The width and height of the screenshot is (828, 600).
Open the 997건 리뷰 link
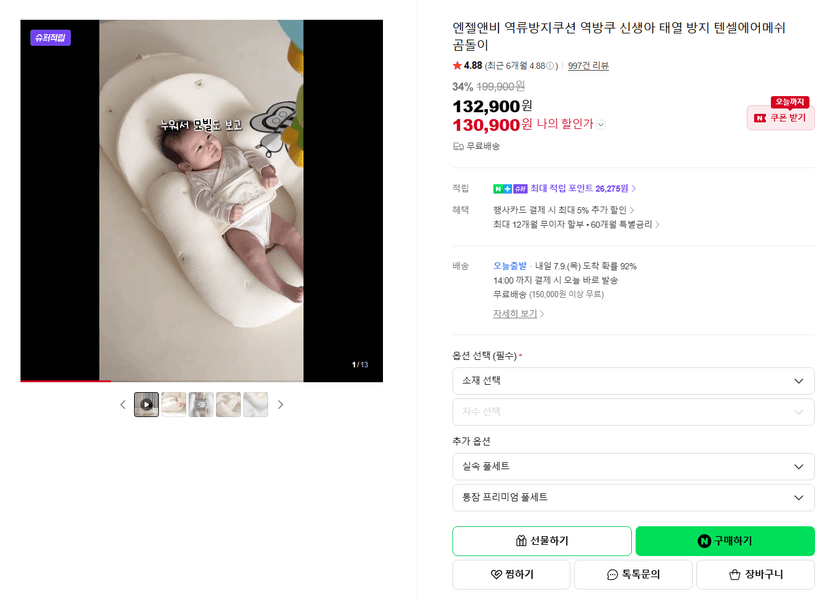click(588, 66)
